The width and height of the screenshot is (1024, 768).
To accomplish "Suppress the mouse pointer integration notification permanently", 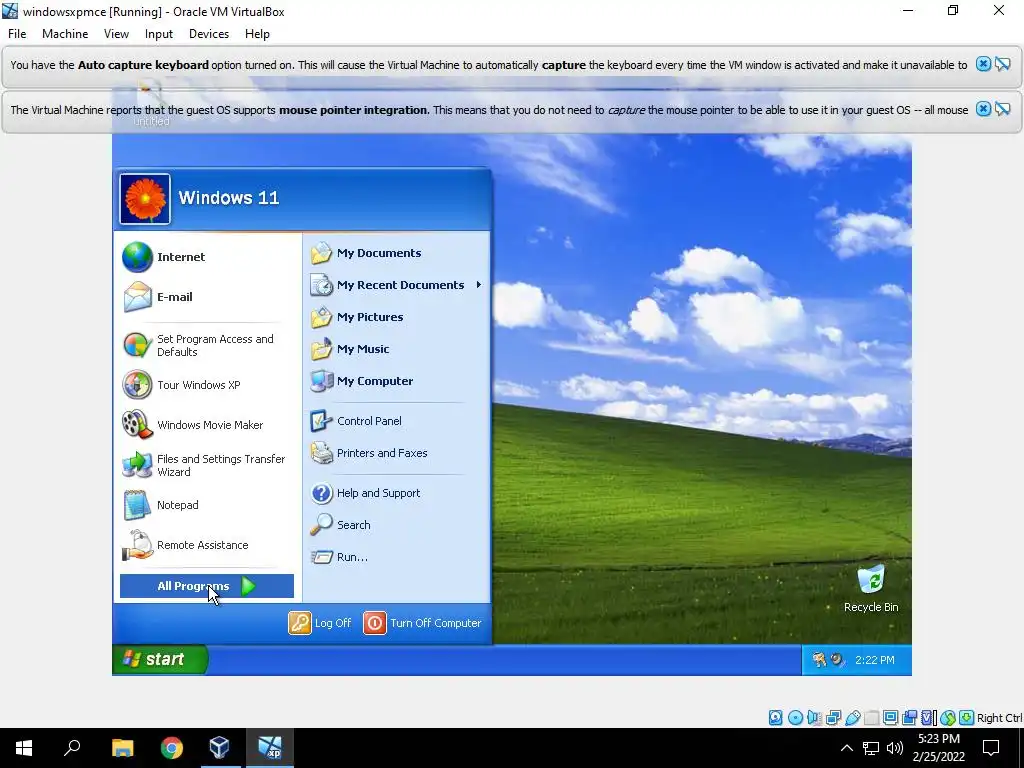I will (x=1002, y=109).
